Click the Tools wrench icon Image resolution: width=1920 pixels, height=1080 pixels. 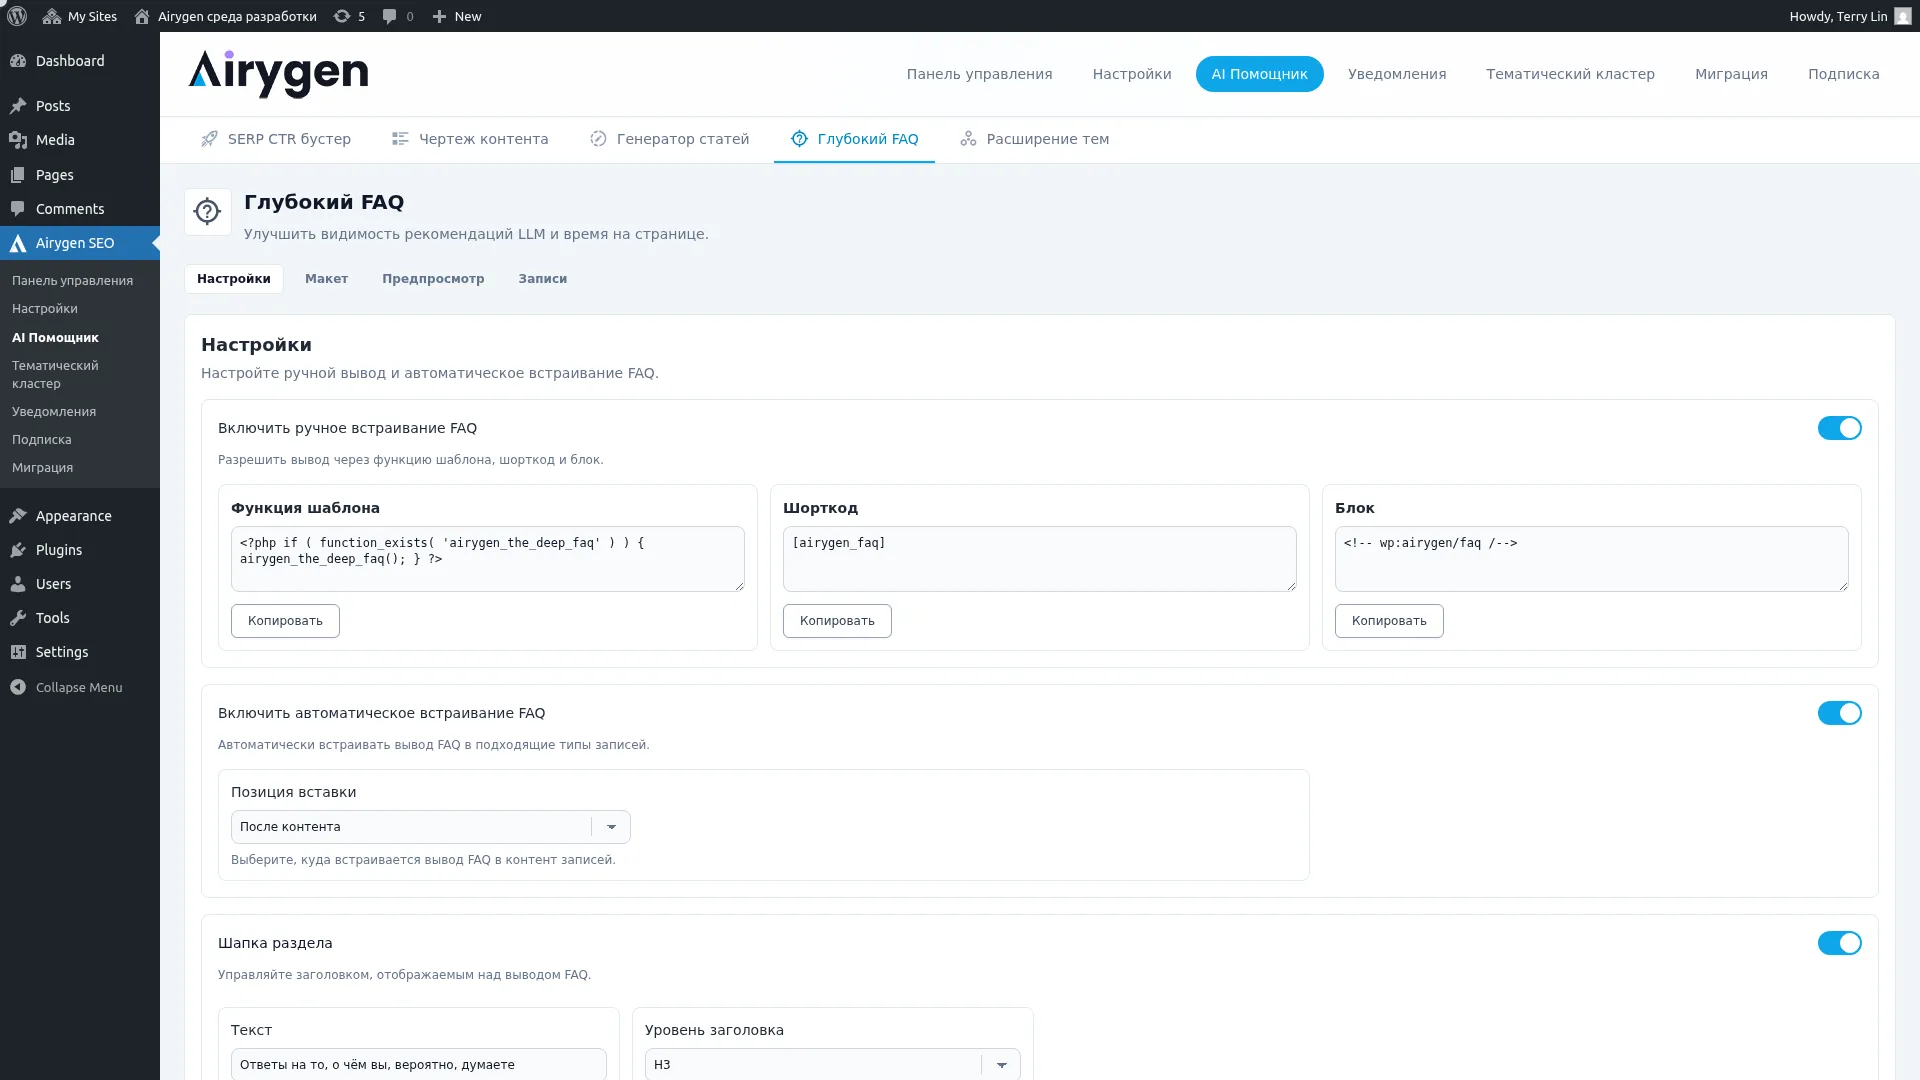point(18,618)
